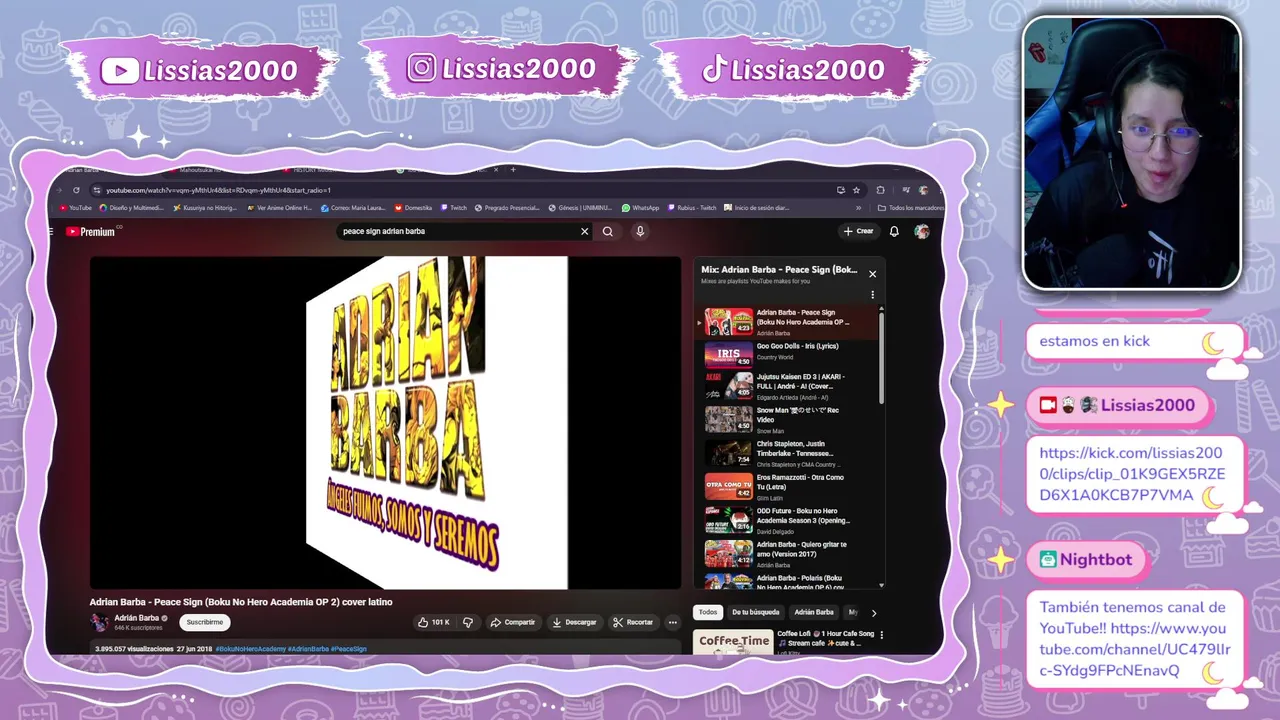Open more actions below the video
The width and height of the screenshot is (1280, 720).
pyautogui.click(x=672, y=622)
